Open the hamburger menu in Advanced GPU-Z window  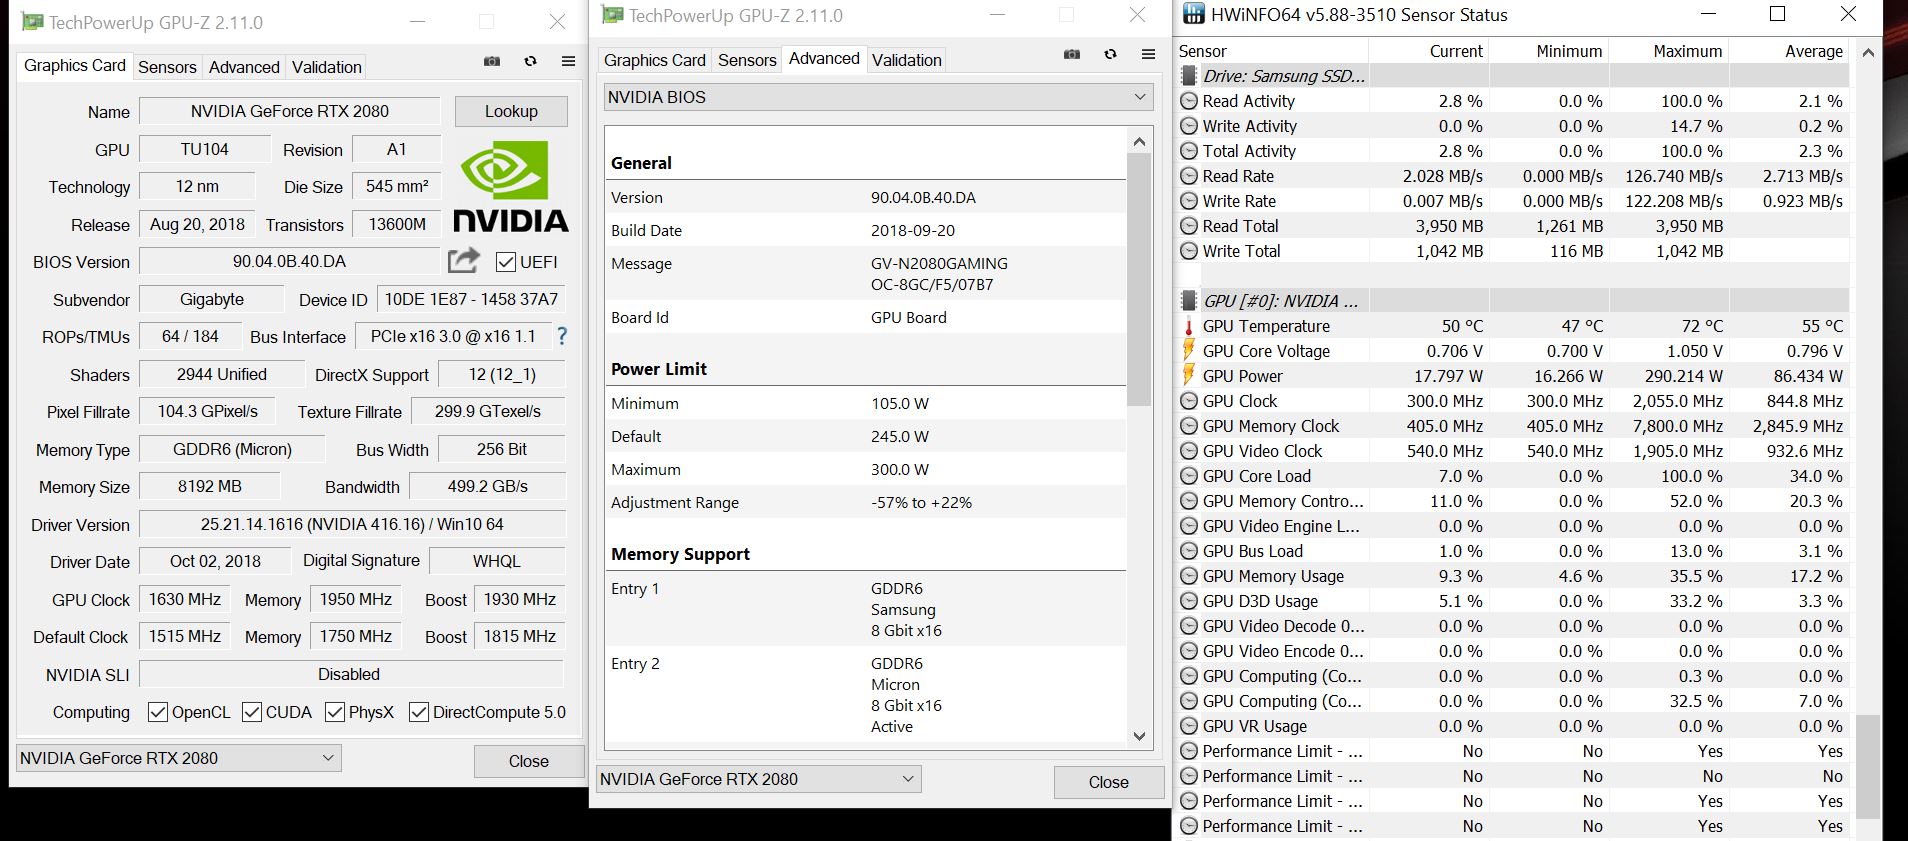1148,55
